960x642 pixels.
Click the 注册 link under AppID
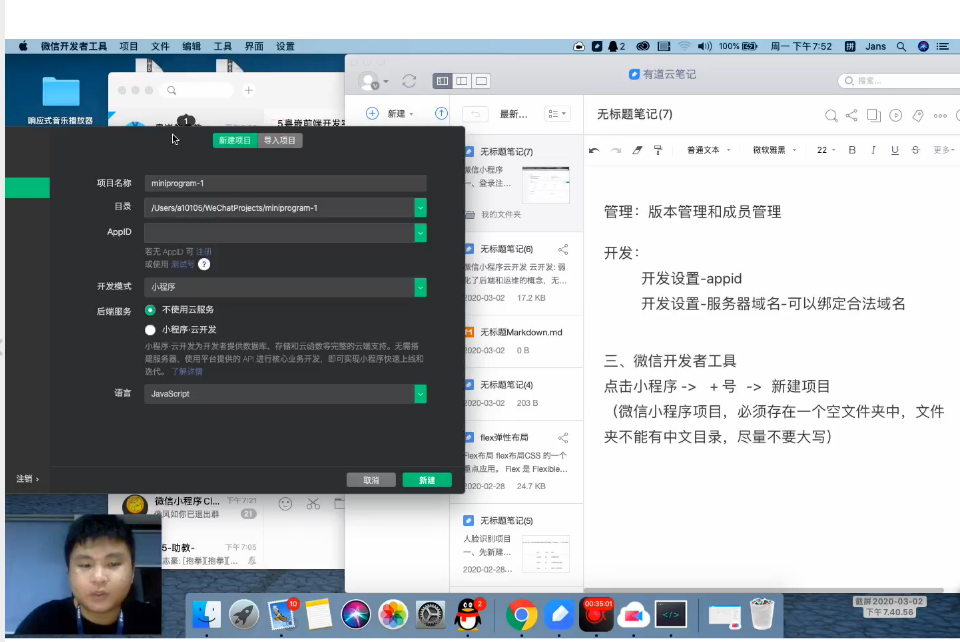click(x=204, y=252)
